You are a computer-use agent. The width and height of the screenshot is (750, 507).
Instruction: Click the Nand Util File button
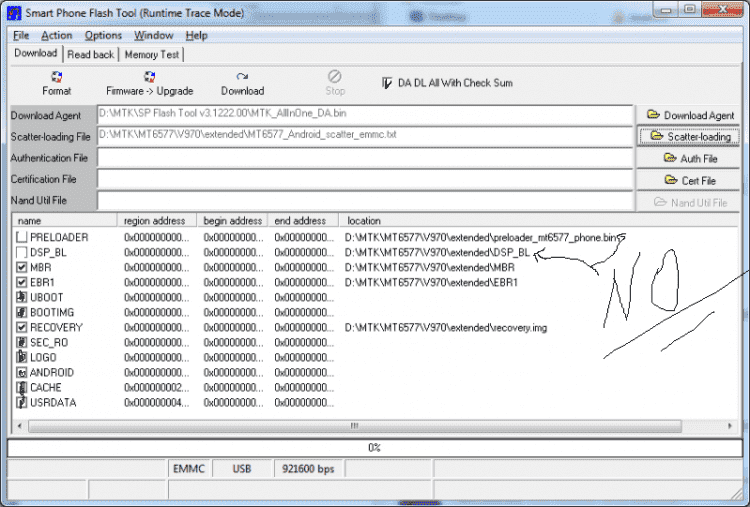click(690, 202)
